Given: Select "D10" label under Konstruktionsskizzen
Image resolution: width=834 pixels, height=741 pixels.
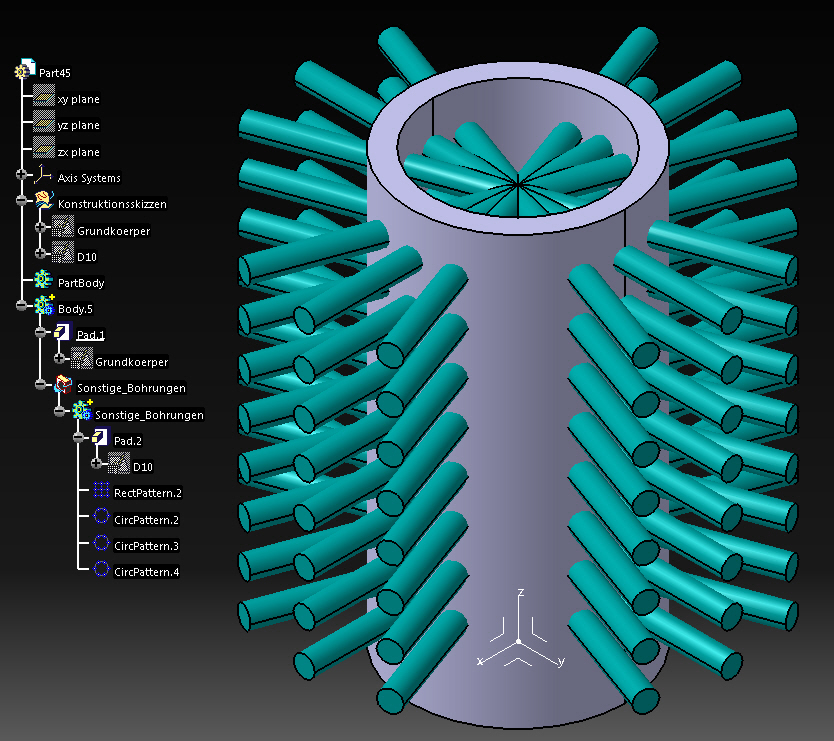Looking at the screenshot, I should point(87,257).
